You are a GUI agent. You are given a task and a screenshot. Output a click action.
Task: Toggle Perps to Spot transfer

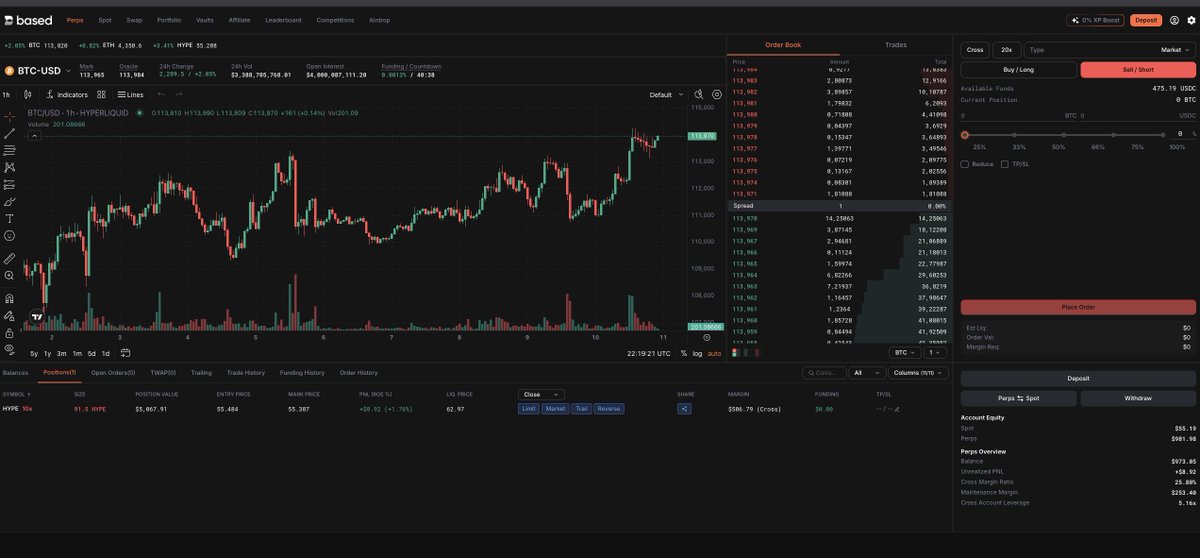click(1019, 398)
